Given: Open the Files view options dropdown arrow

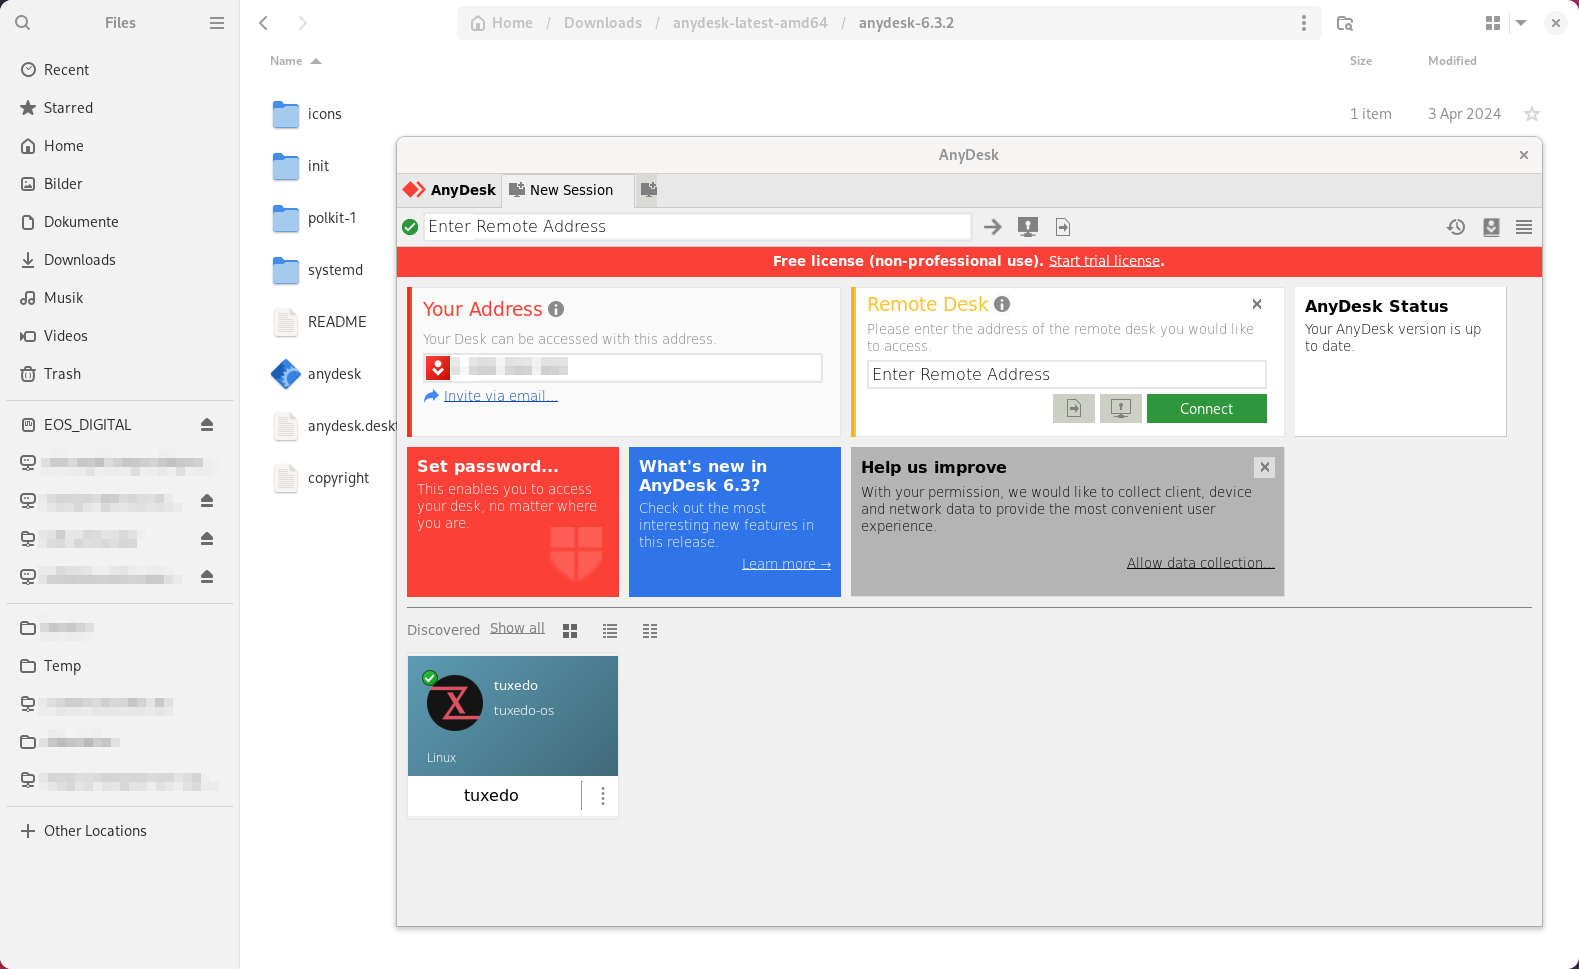Looking at the screenshot, I should point(1521,22).
